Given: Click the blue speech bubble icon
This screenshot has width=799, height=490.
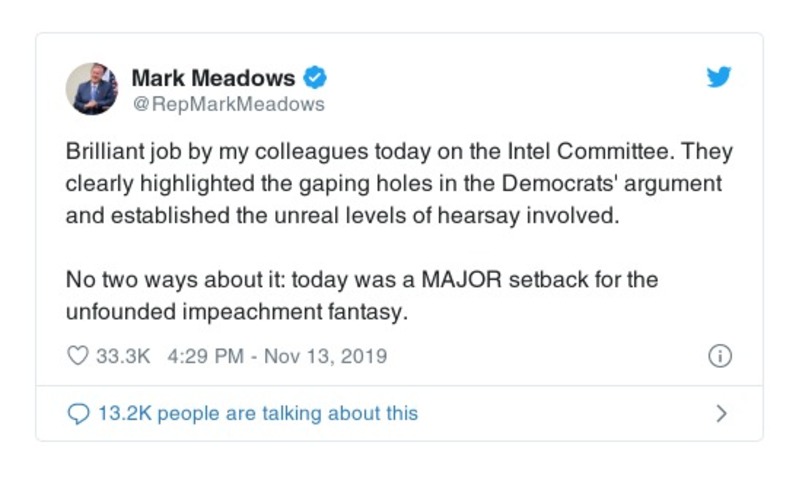Looking at the screenshot, I should (78, 413).
